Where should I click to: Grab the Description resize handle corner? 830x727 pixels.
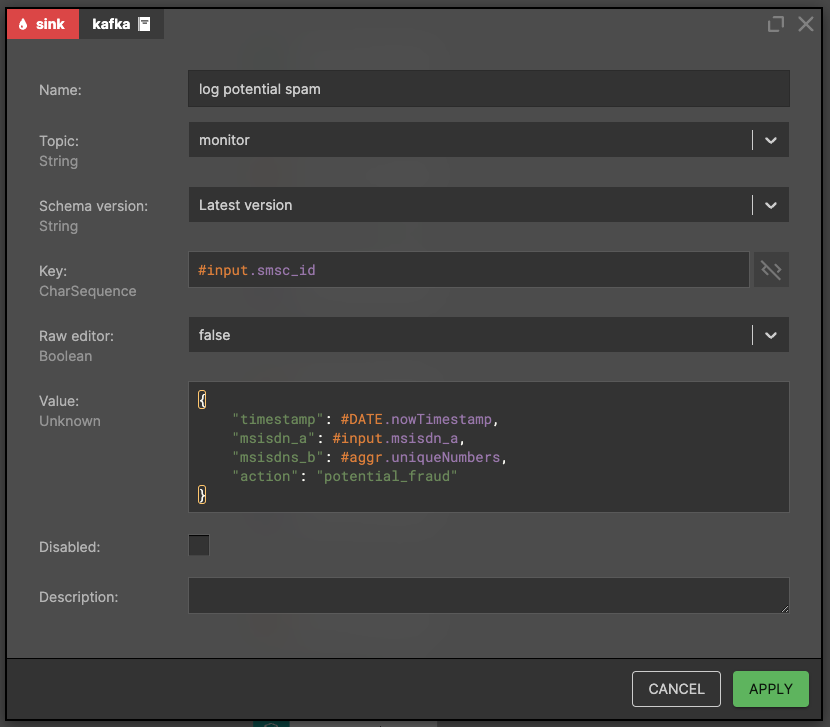784,609
